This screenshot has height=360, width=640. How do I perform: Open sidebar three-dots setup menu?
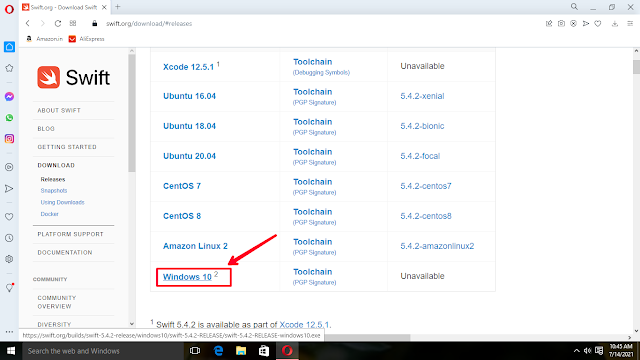pyautogui.click(x=9, y=332)
